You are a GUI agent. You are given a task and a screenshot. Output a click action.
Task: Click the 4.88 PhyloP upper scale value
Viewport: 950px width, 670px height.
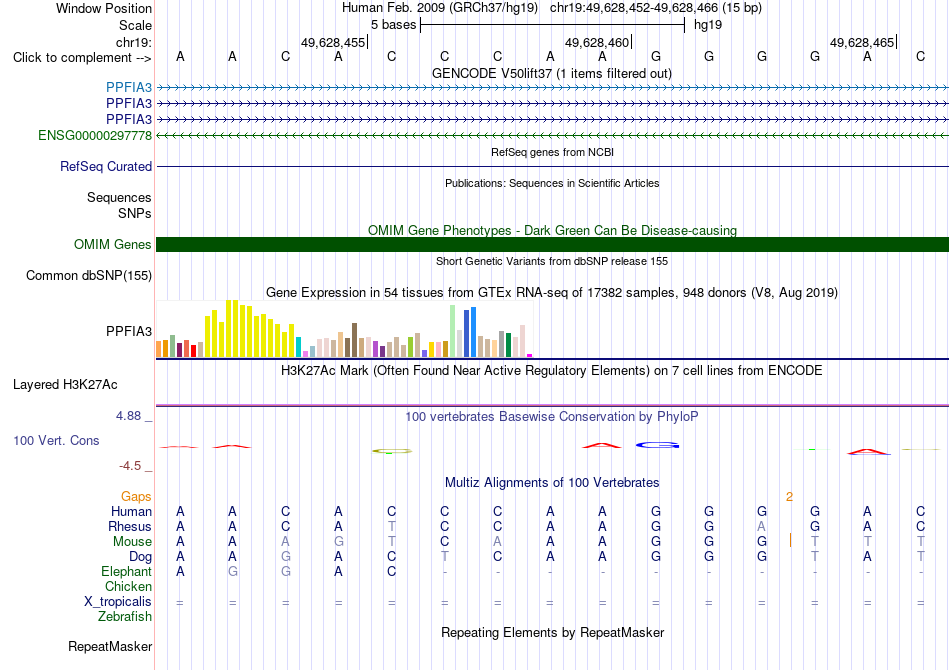point(128,416)
